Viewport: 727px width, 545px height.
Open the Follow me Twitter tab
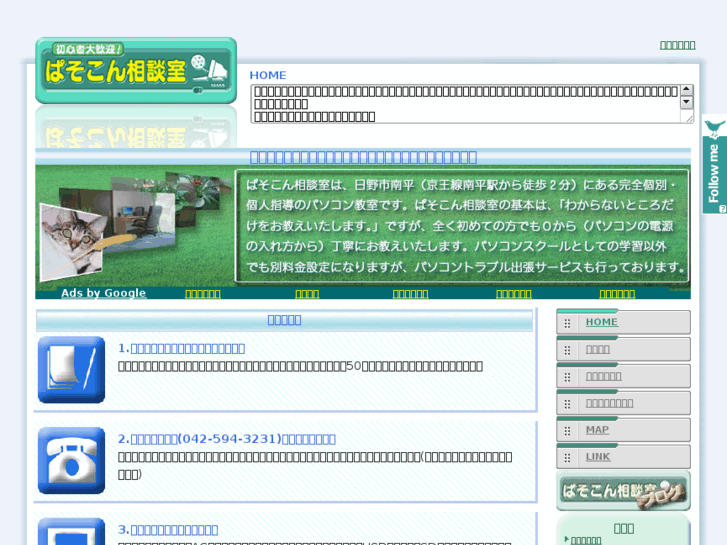point(714,164)
